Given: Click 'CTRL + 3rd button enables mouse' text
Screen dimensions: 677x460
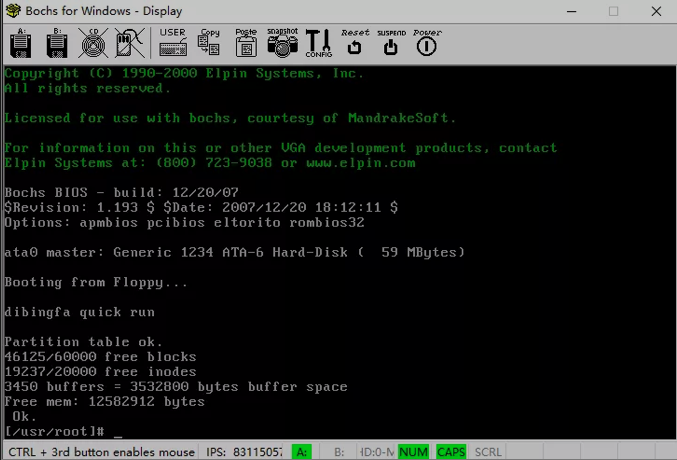Looking at the screenshot, I should (101, 452).
